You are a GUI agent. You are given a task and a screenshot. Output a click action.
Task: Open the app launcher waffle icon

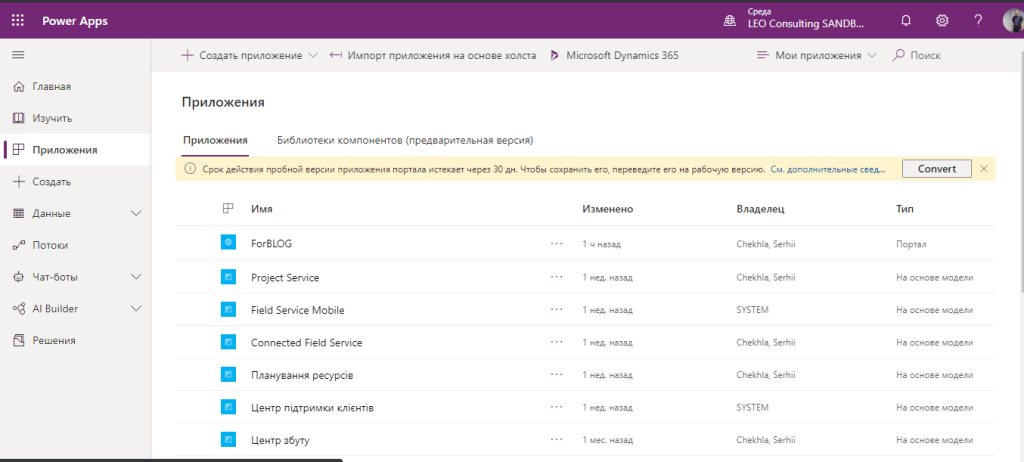tap(19, 21)
